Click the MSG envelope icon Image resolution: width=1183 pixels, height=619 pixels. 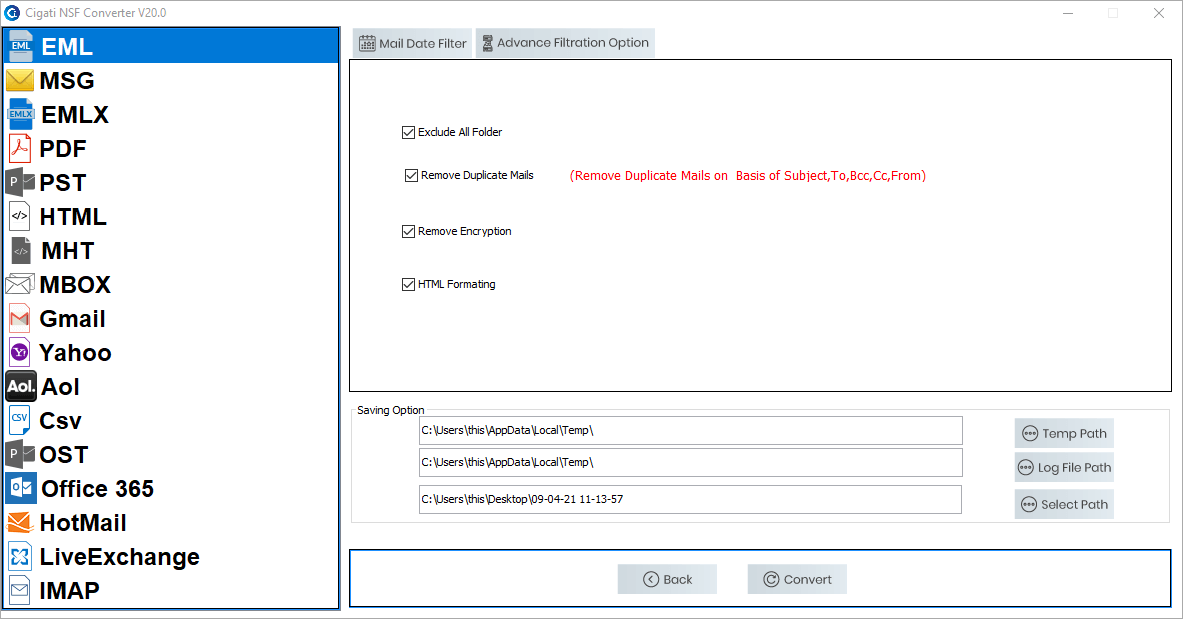click(20, 80)
